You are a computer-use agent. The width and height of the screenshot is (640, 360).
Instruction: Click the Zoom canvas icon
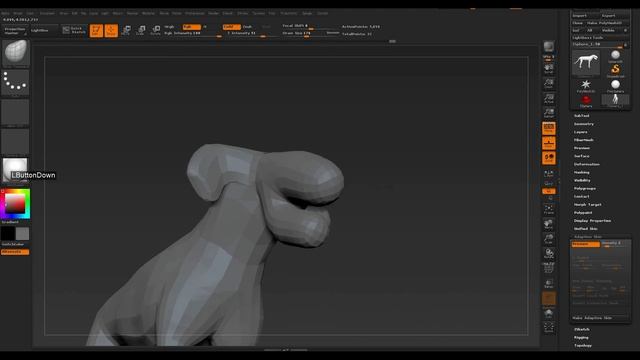[549, 83]
